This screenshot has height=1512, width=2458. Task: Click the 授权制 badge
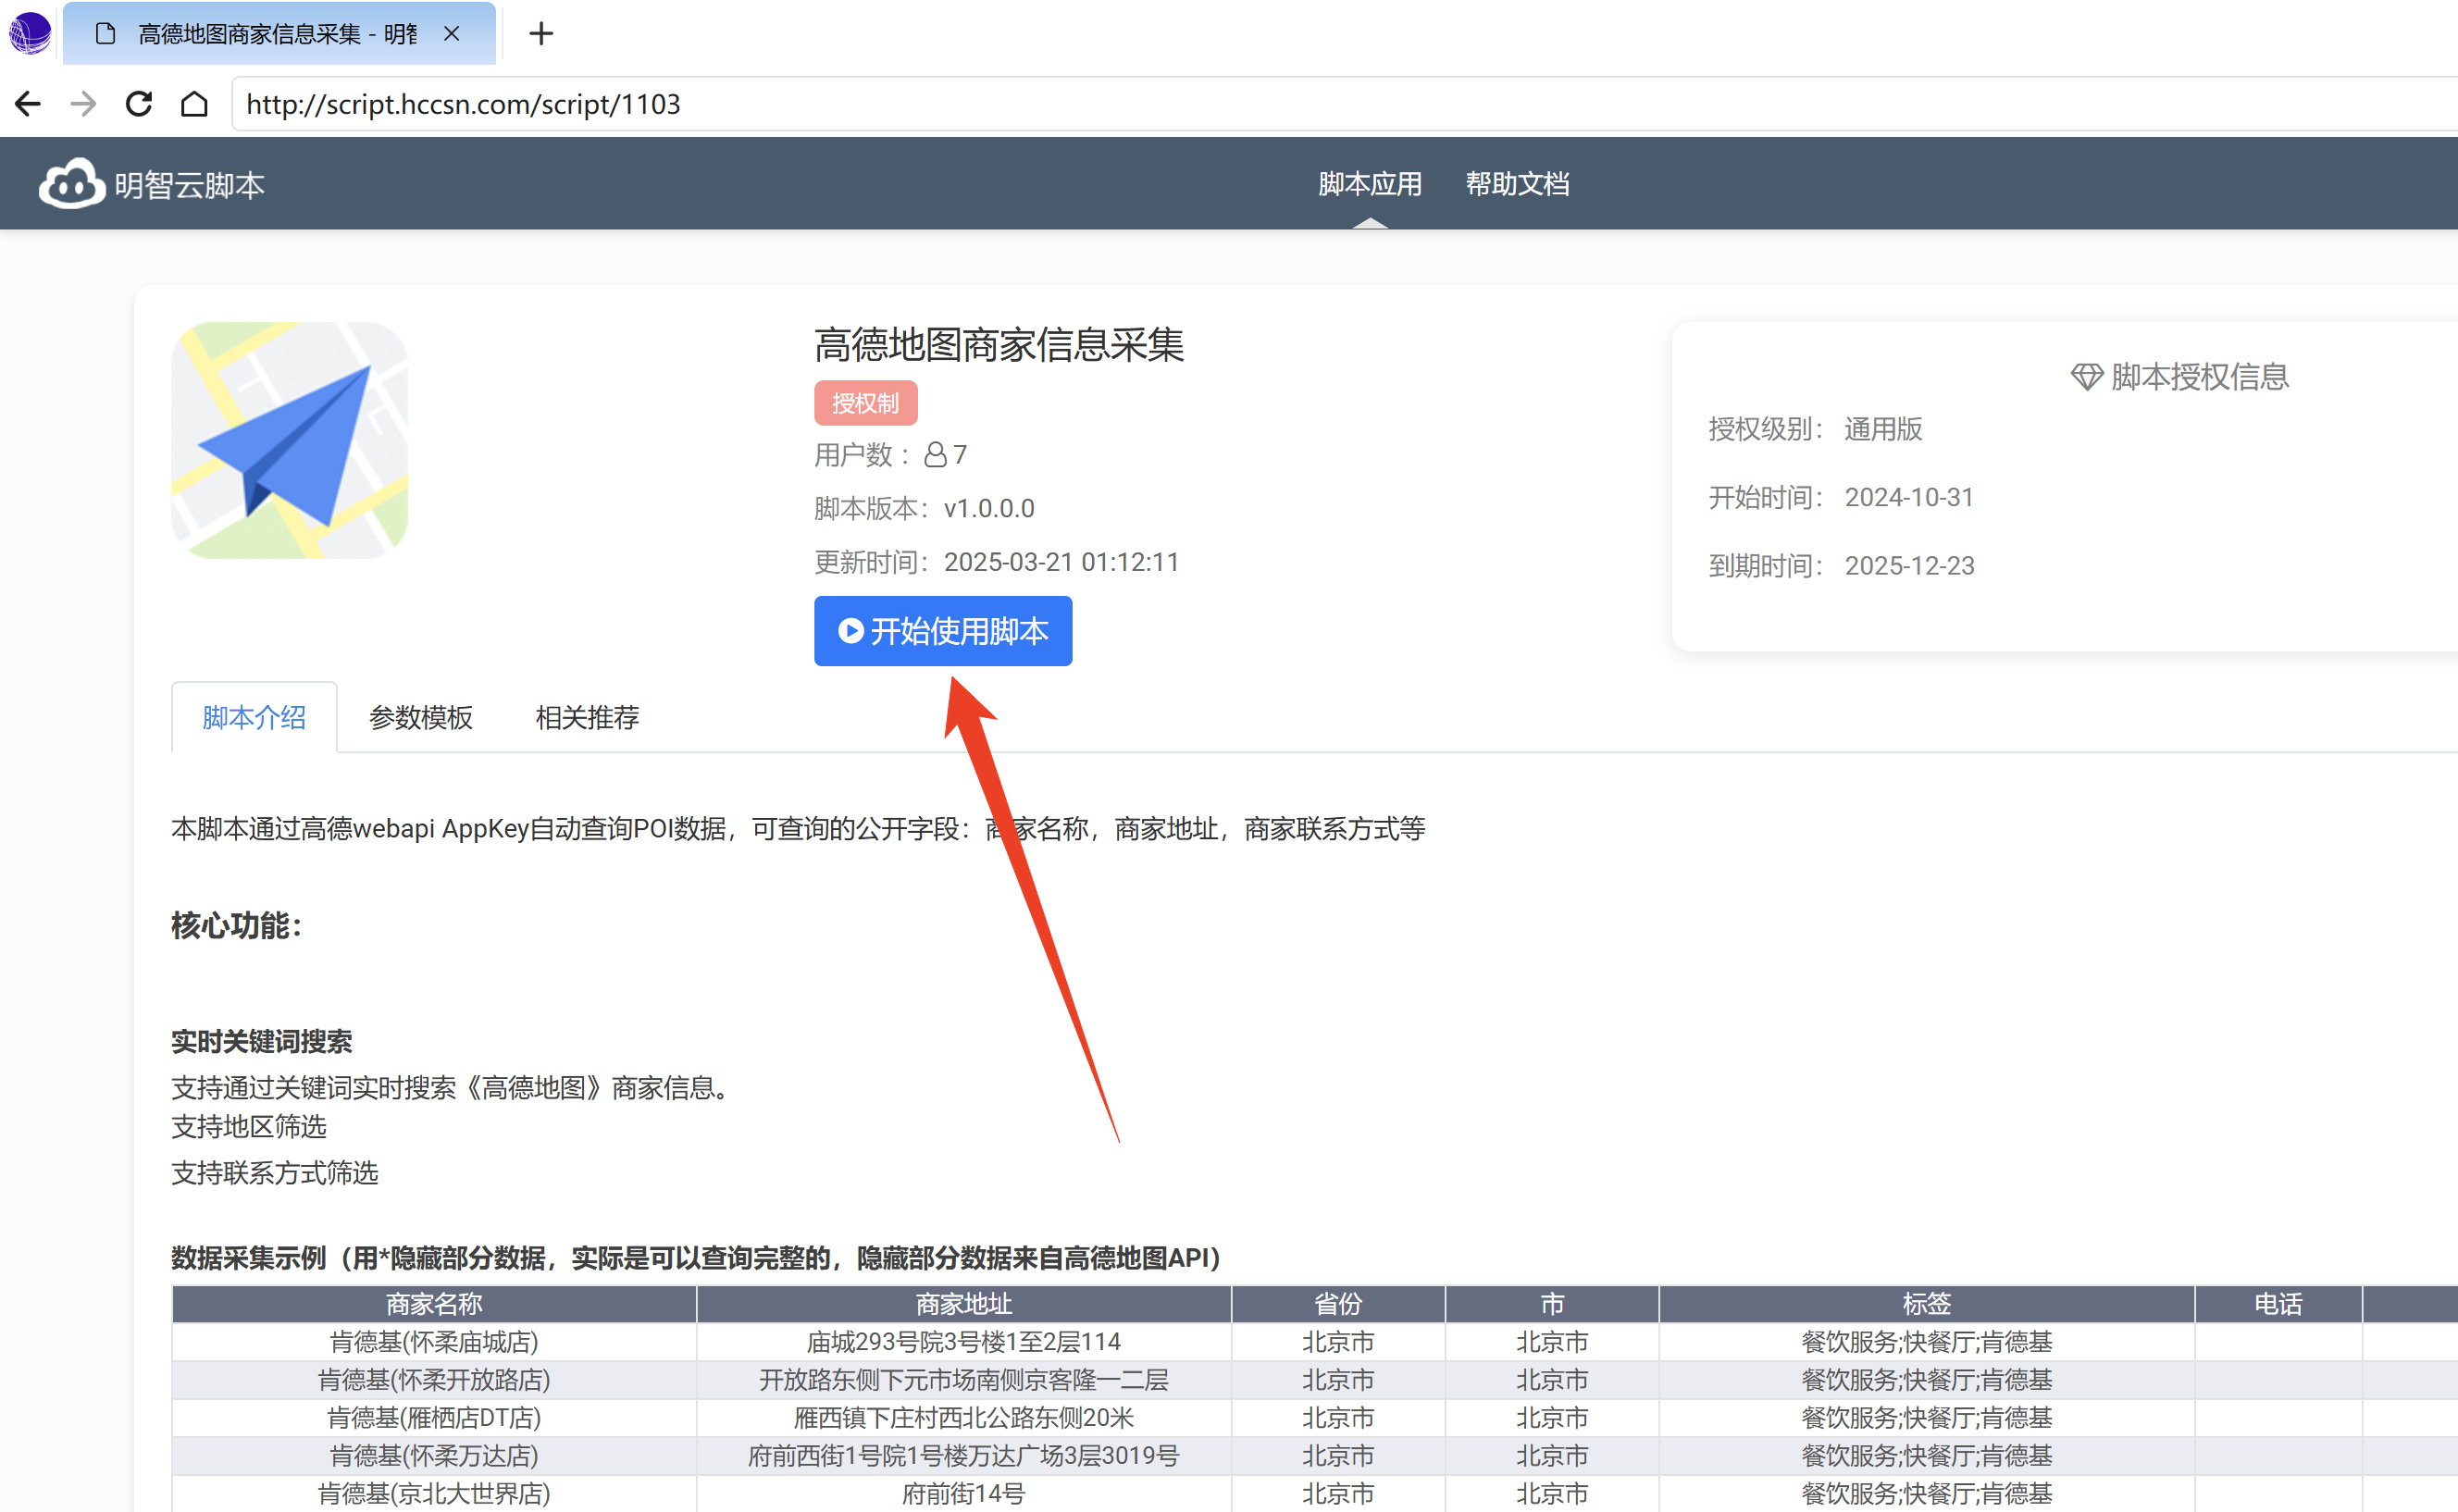tap(865, 403)
